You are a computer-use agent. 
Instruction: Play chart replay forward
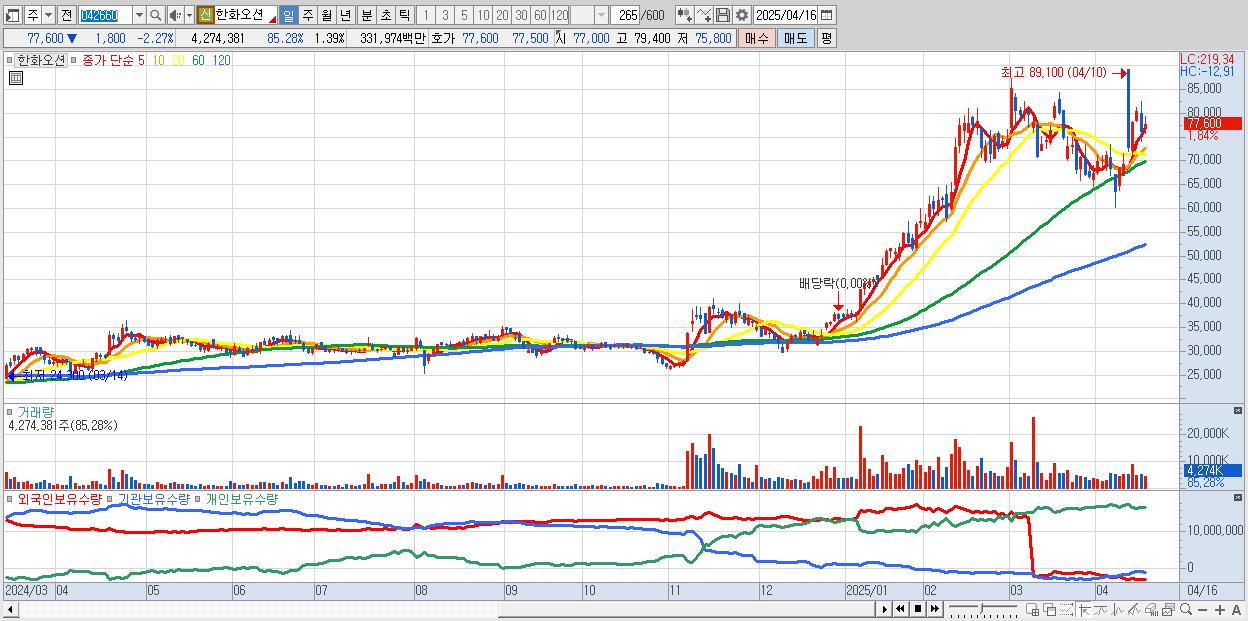click(885, 609)
